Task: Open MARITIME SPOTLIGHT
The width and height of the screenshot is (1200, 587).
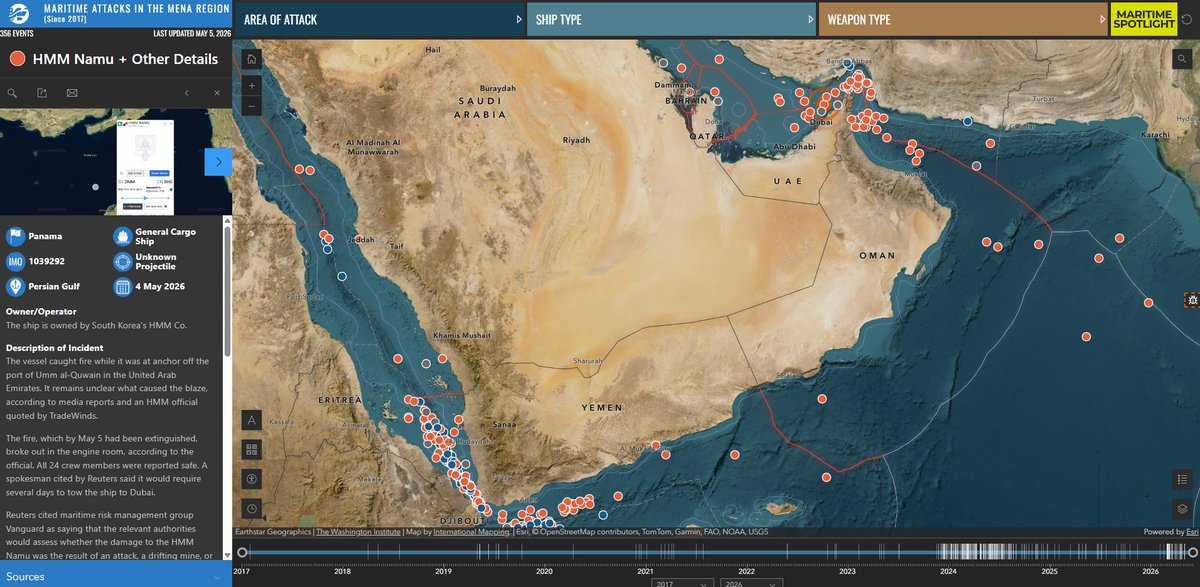Action: (x=1143, y=19)
